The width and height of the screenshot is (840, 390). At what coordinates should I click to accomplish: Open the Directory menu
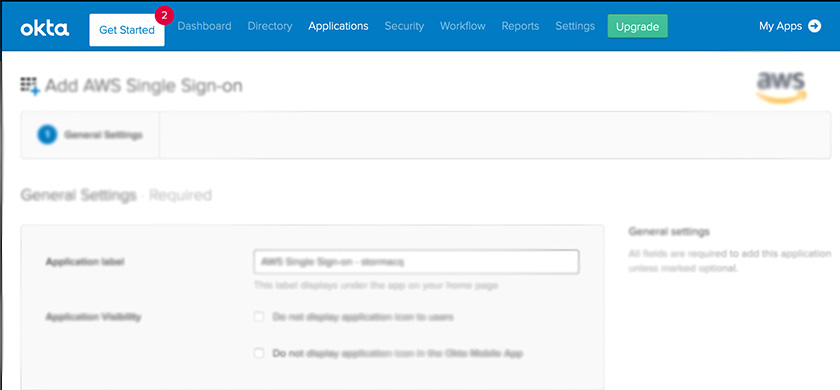click(x=270, y=26)
